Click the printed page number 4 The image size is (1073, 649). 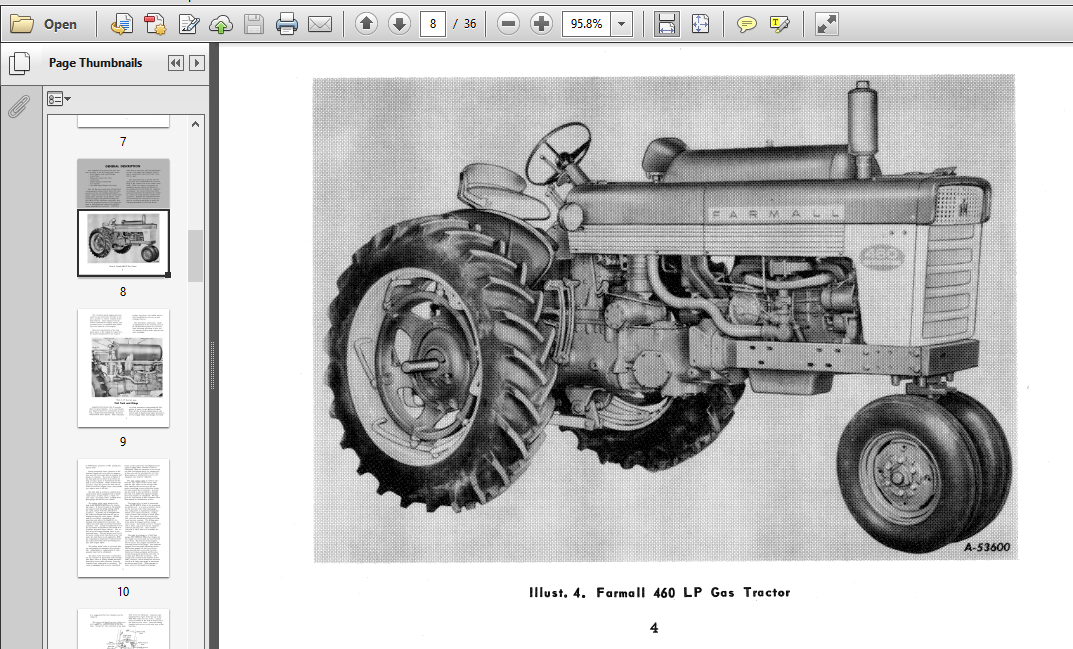pos(654,628)
